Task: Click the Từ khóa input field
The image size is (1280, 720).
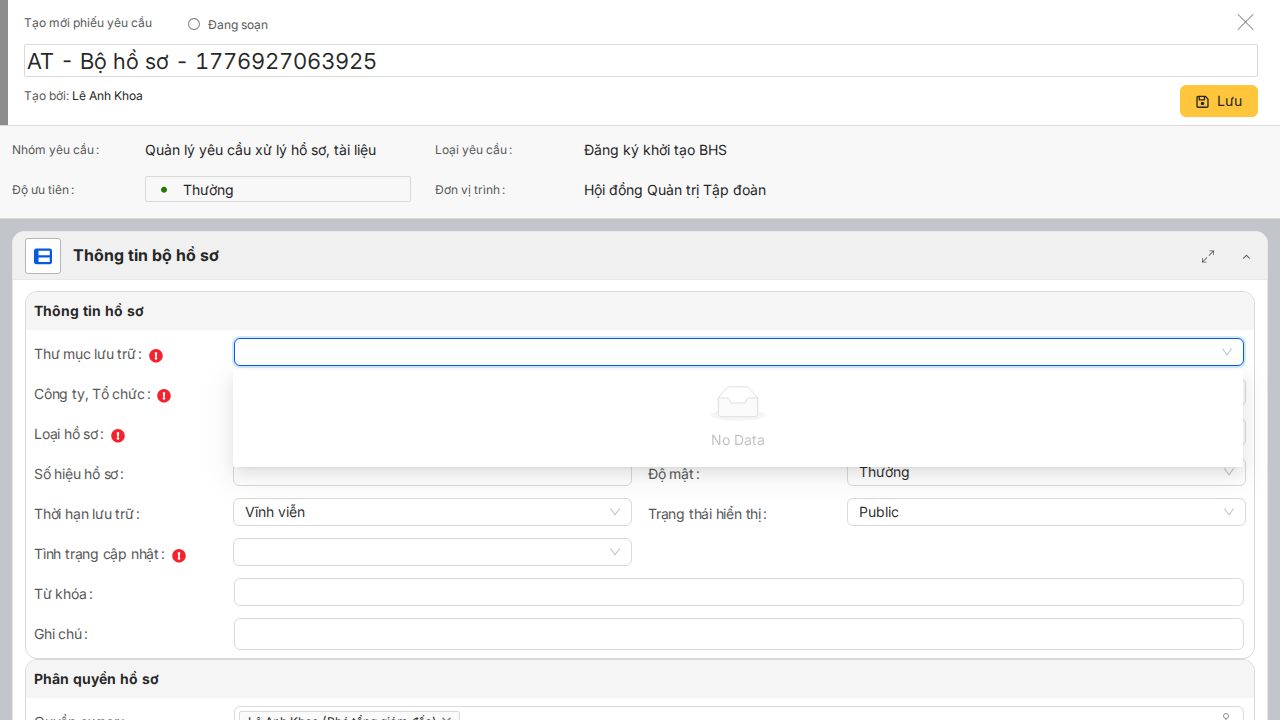Action: [738, 592]
